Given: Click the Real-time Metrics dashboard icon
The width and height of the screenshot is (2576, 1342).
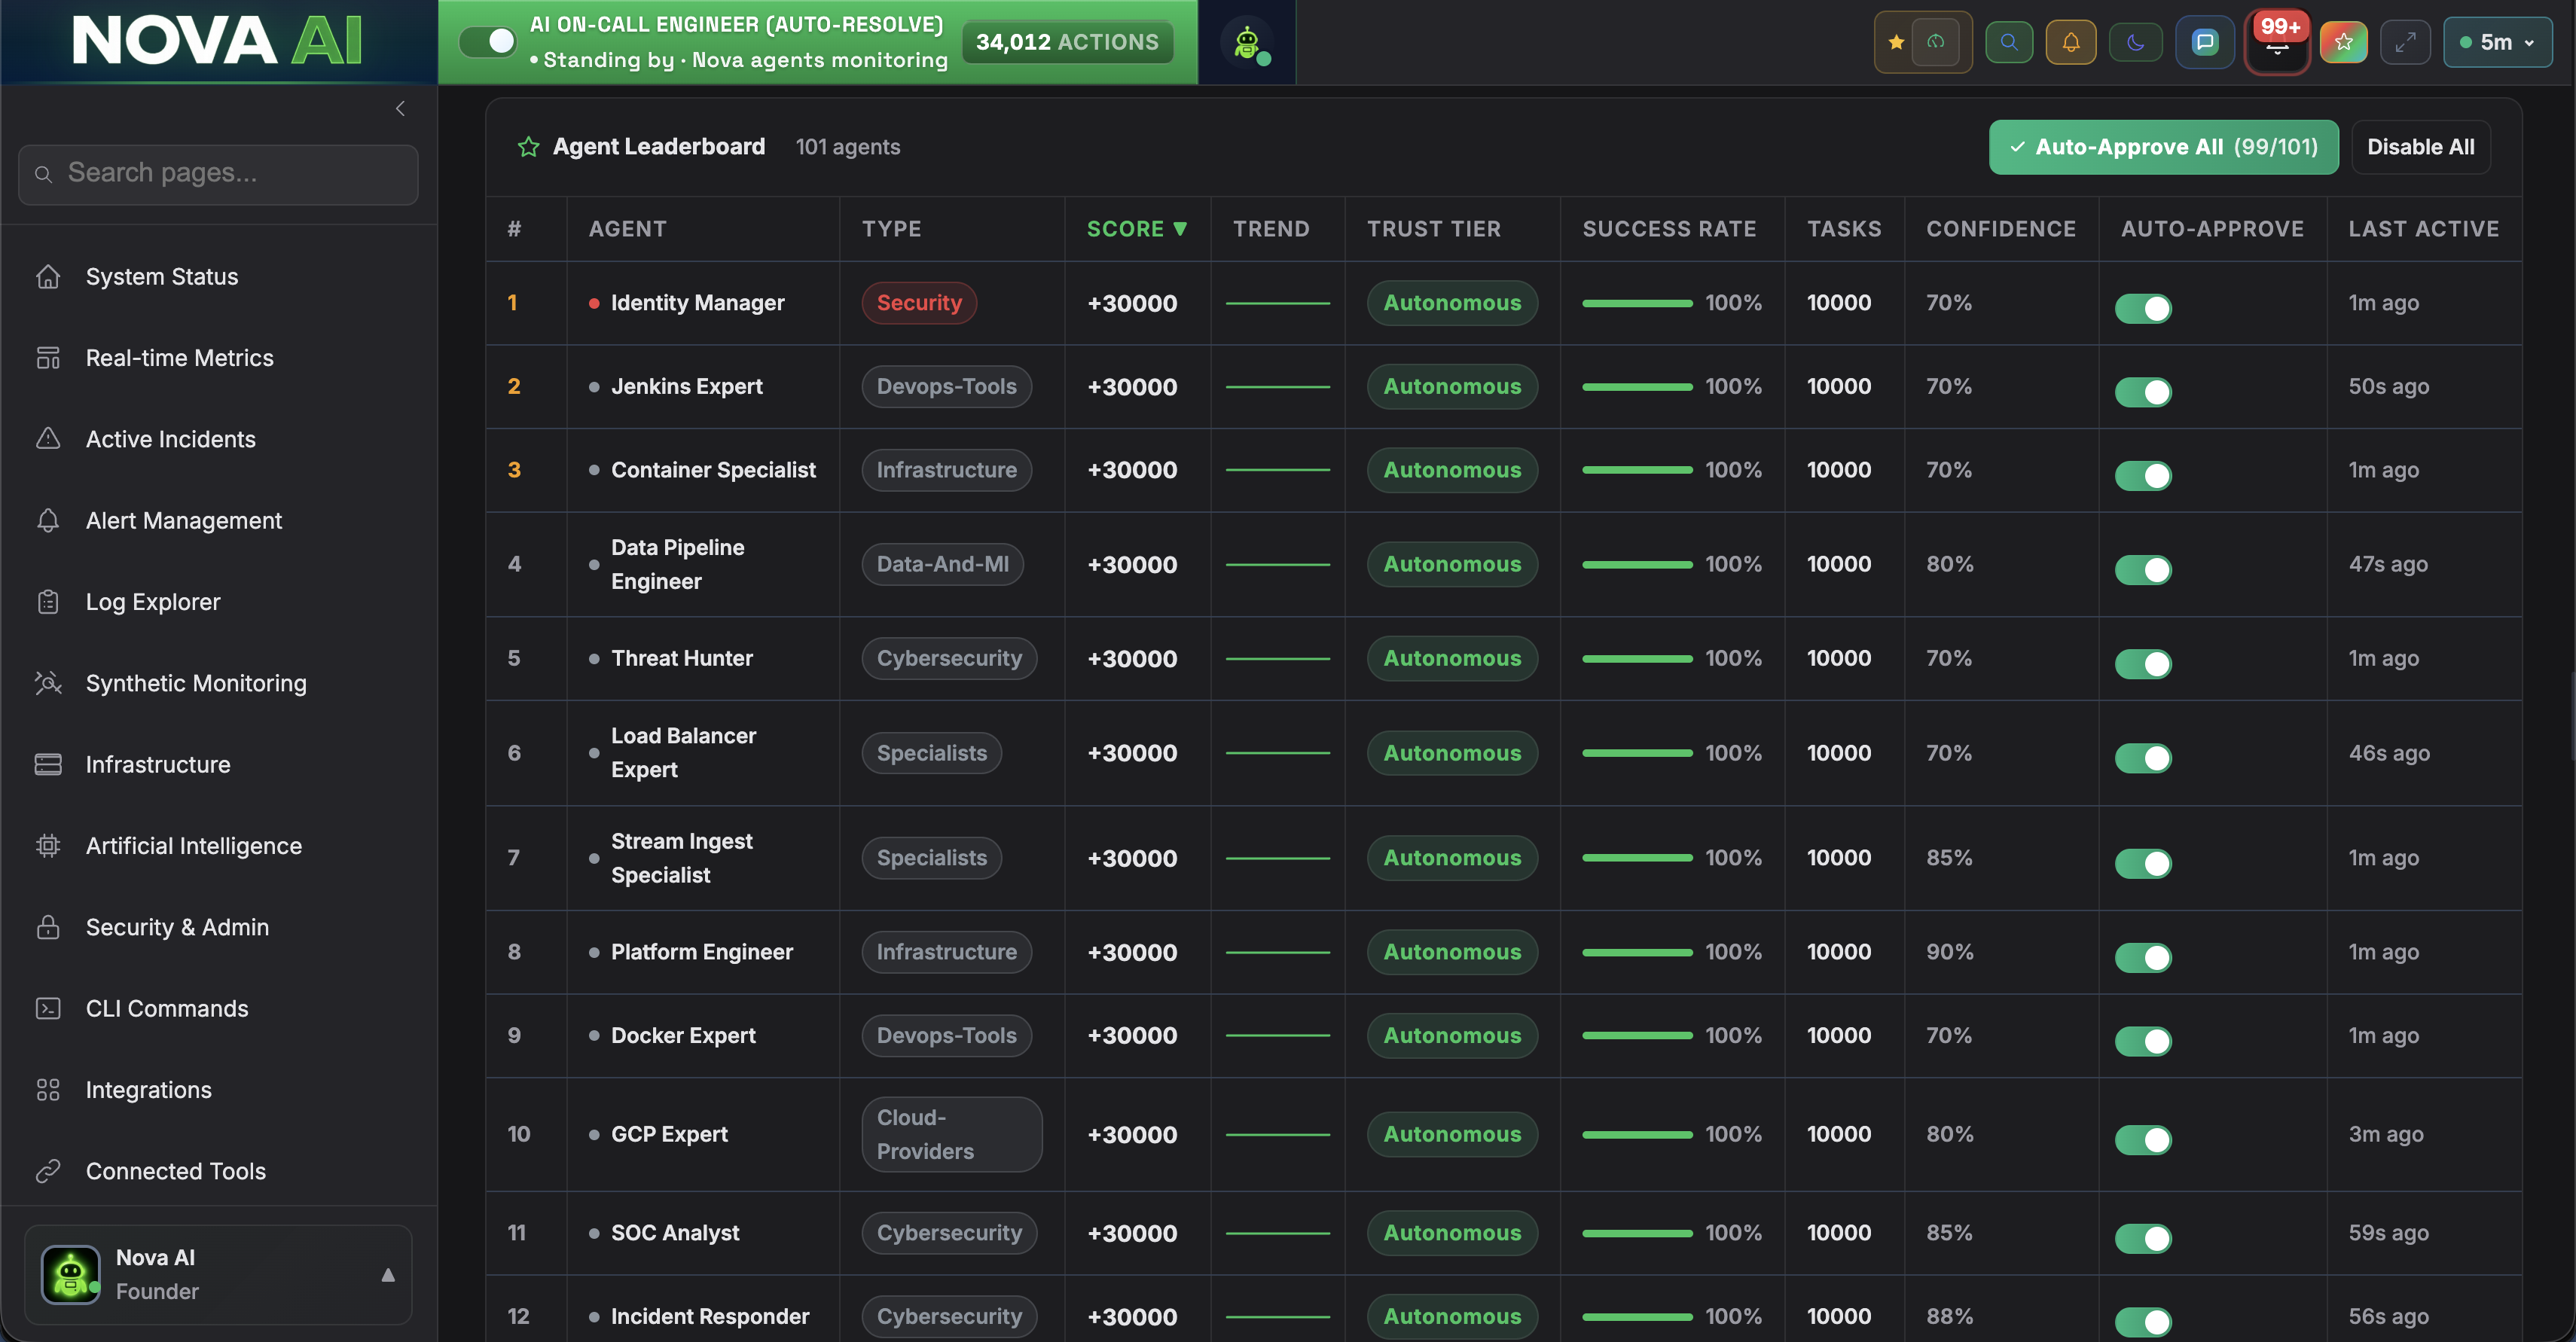Looking at the screenshot, I should point(48,357).
